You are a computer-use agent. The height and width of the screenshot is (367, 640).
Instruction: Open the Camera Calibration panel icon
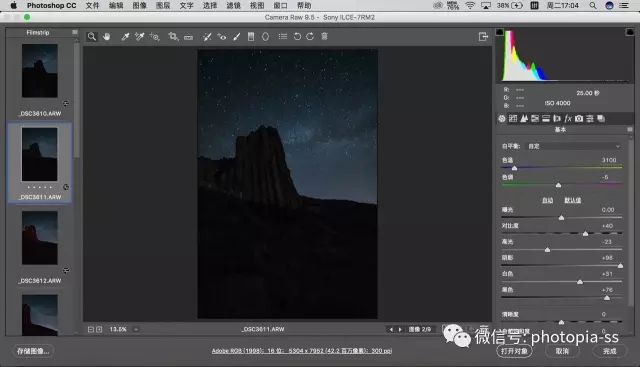[x=579, y=119]
